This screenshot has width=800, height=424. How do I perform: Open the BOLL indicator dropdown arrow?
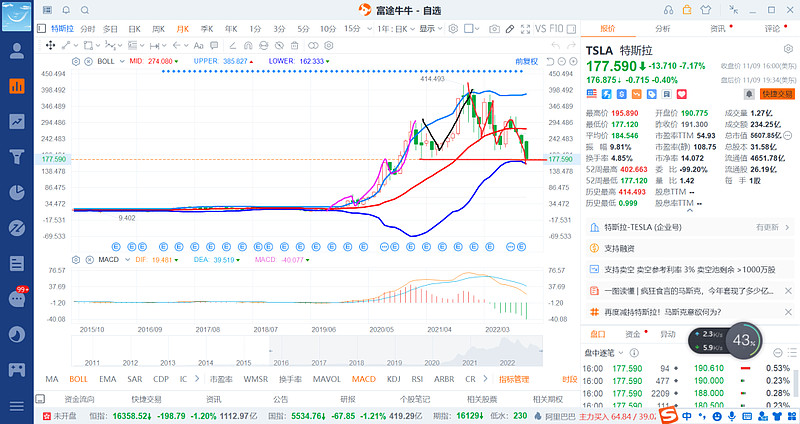(122, 61)
